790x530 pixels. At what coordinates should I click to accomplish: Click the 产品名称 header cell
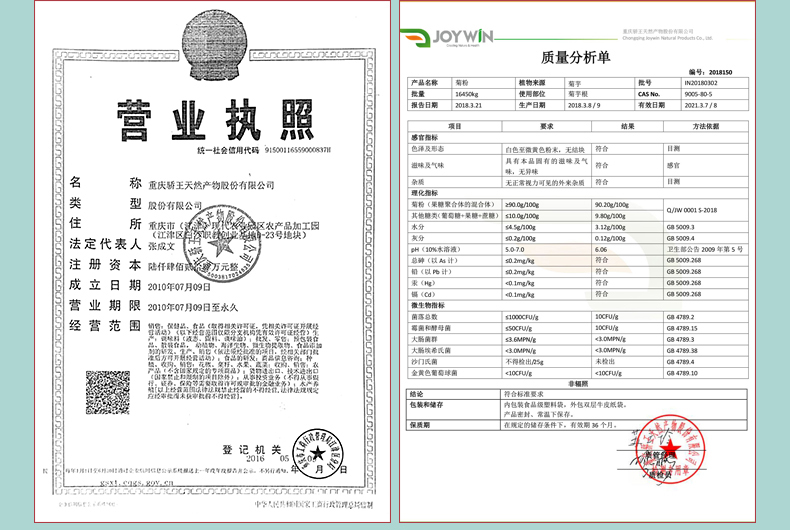tap(424, 83)
